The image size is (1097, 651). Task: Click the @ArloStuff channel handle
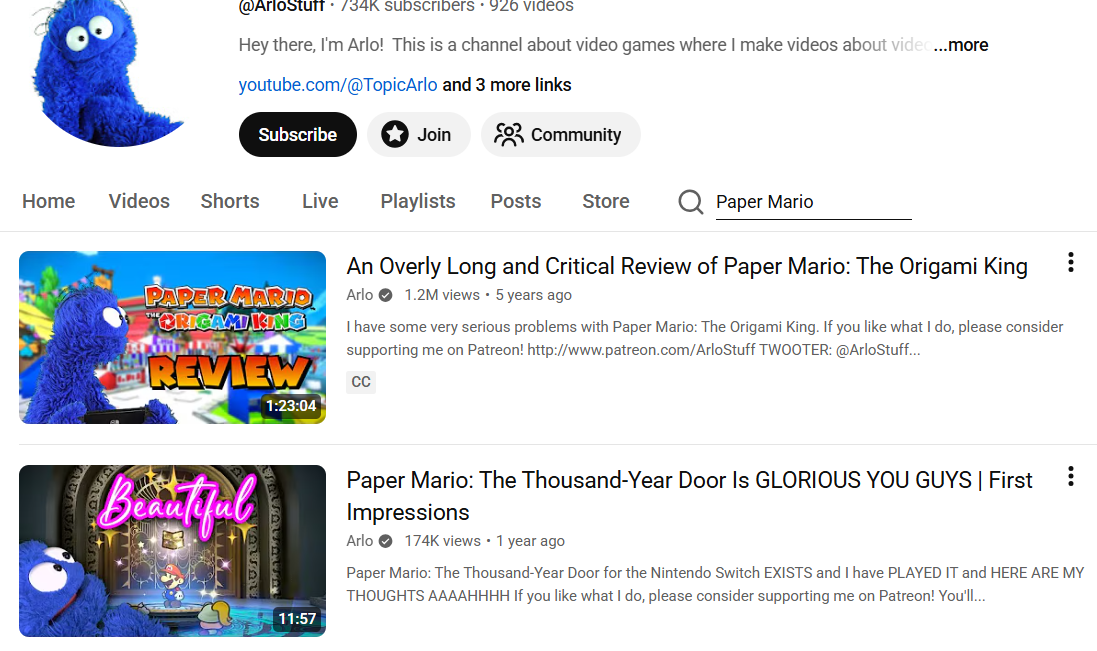click(x=281, y=6)
